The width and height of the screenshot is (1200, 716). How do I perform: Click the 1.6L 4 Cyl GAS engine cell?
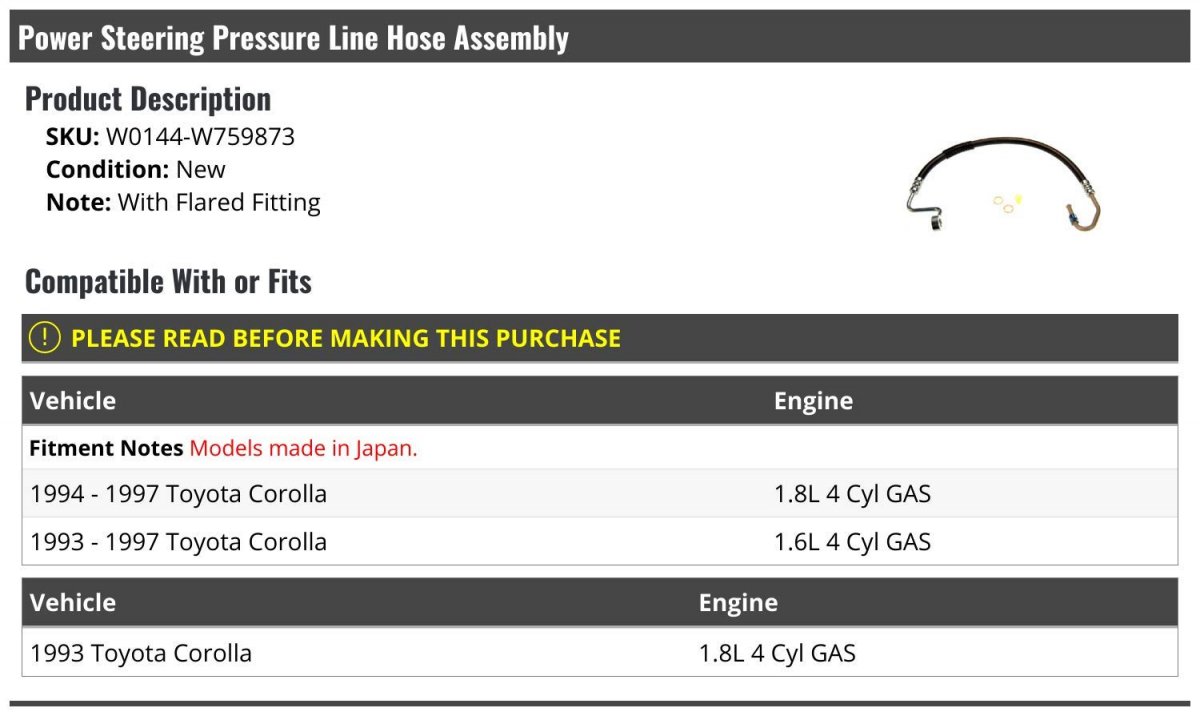point(852,542)
